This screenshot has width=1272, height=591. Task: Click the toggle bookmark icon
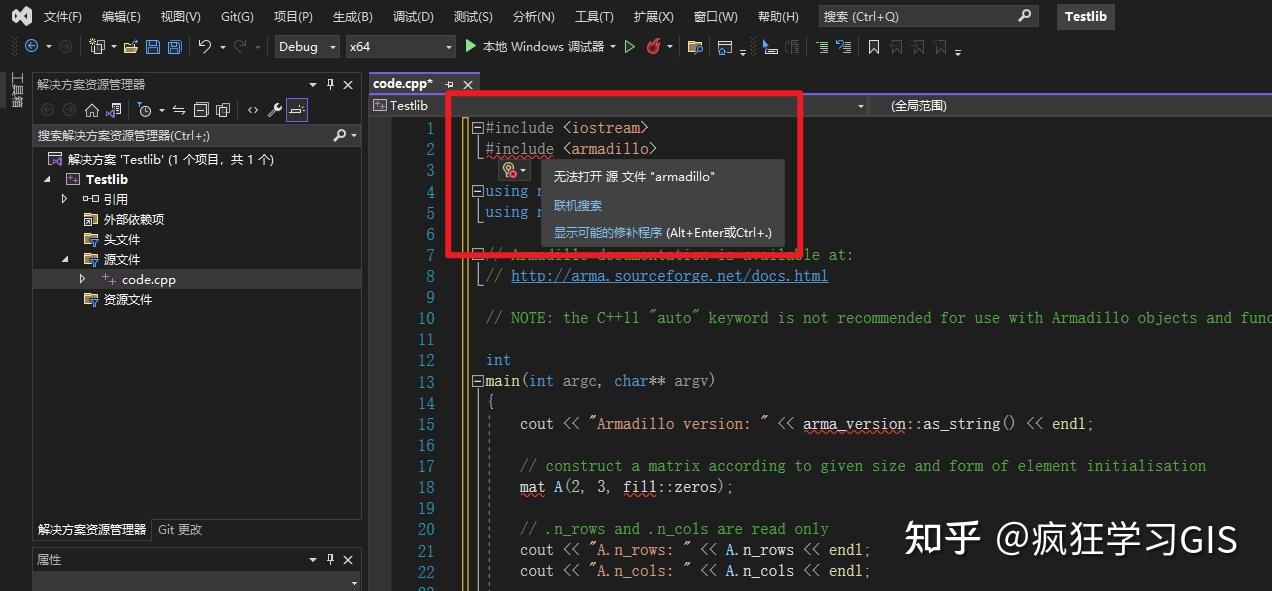tap(873, 47)
